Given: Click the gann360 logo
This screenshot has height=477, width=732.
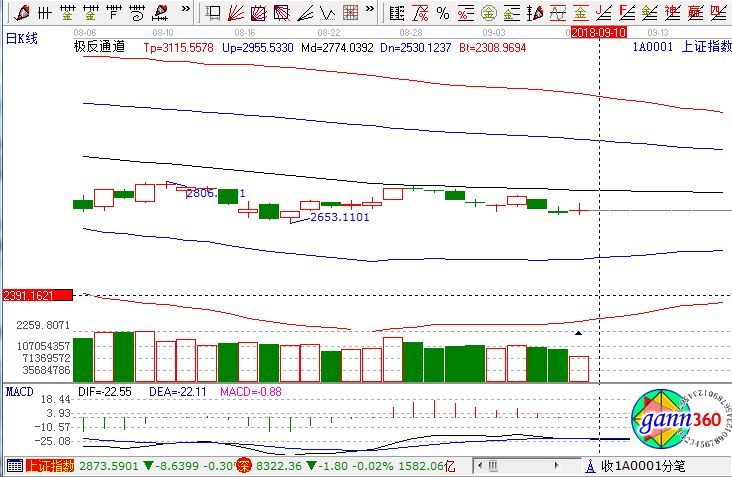Looking at the screenshot, I should (674, 422).
